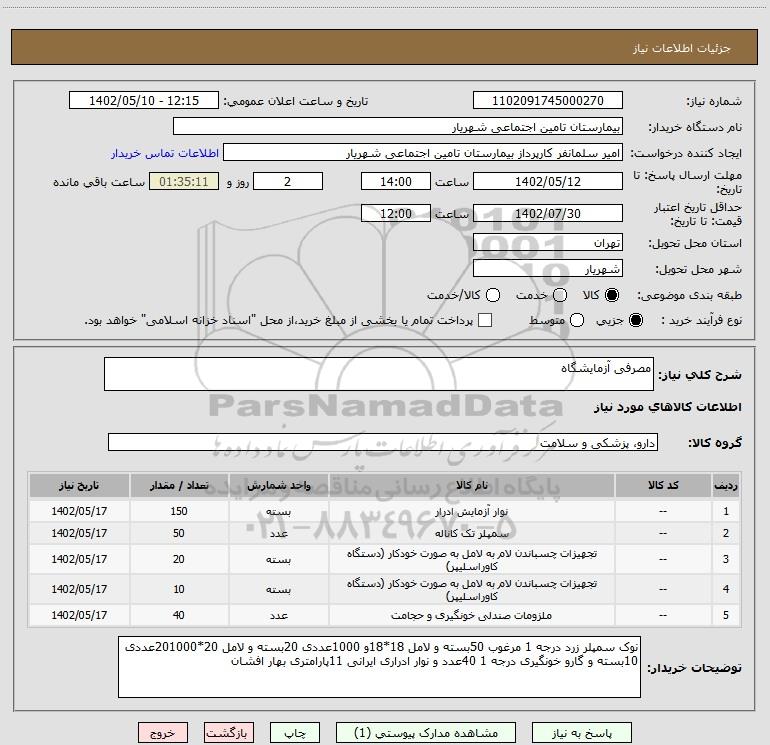
Task: Open مشاهده مدارک پیوستی (1) button
Action: 425,733
